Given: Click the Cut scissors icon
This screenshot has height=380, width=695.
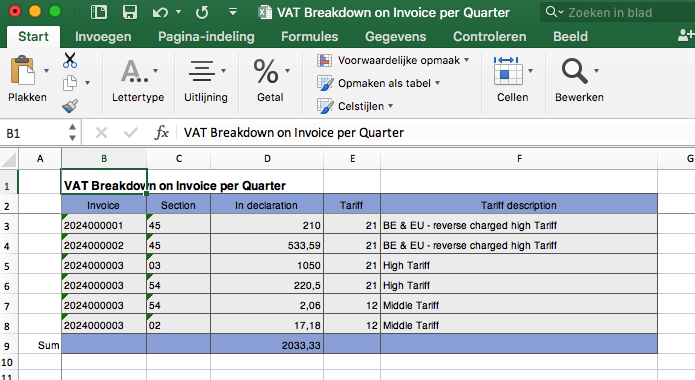Looking at the screenshot, I should tap(70, 60).
